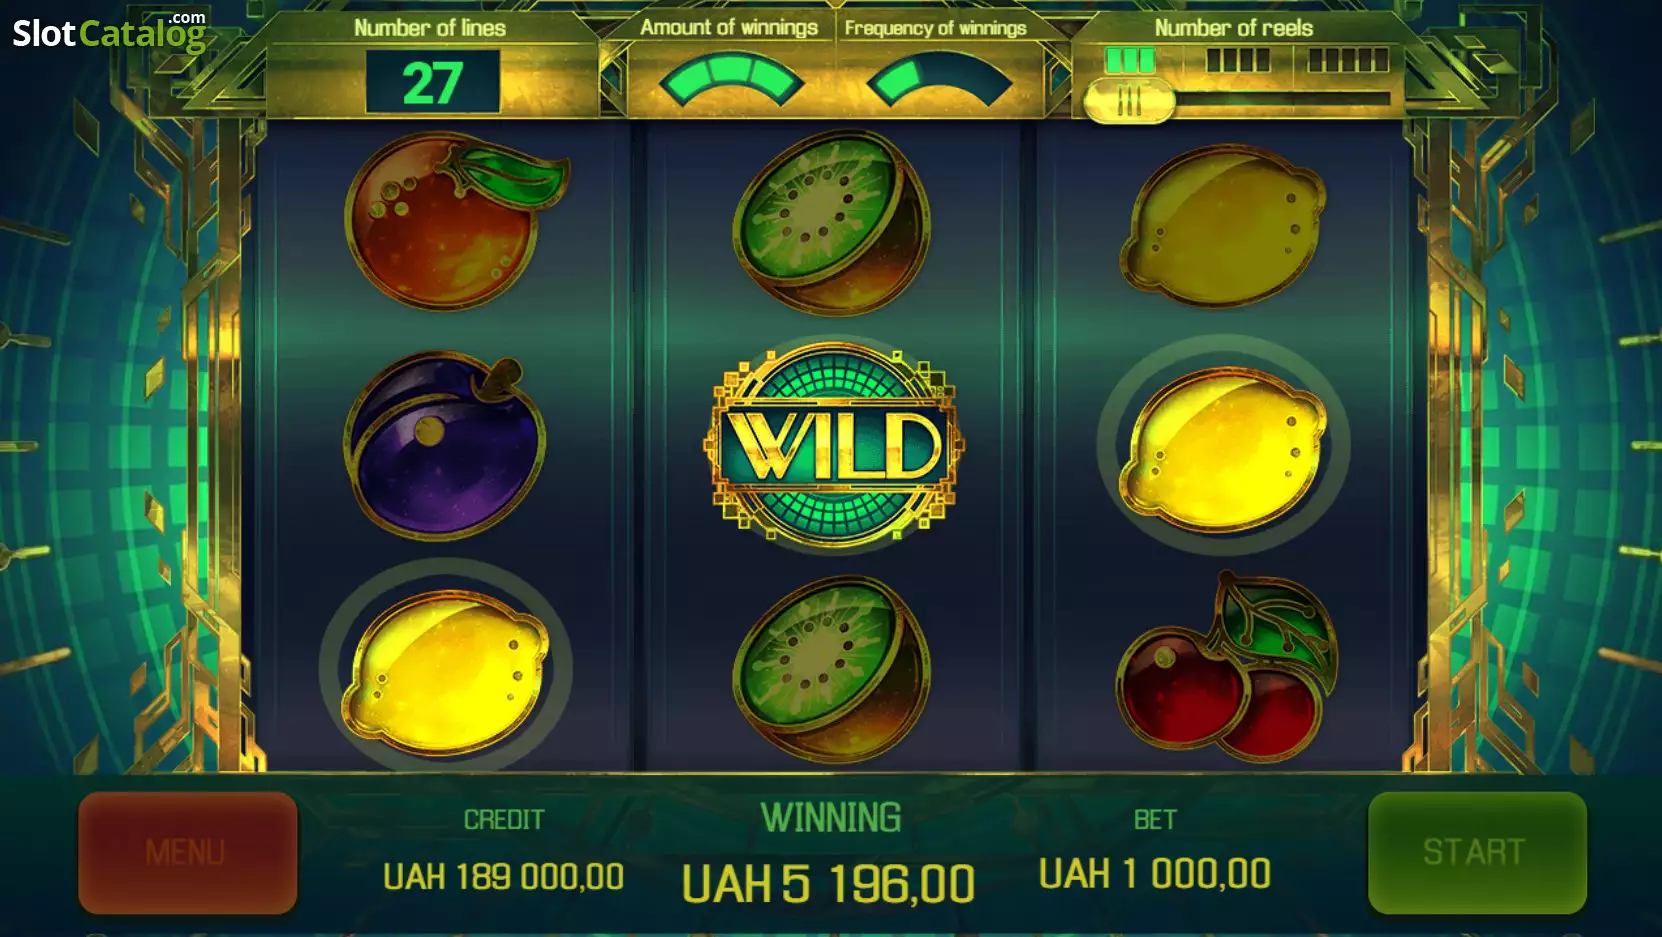Select the four-reel option indicator
1662x937 pixels.
[x=1238, y=60]
